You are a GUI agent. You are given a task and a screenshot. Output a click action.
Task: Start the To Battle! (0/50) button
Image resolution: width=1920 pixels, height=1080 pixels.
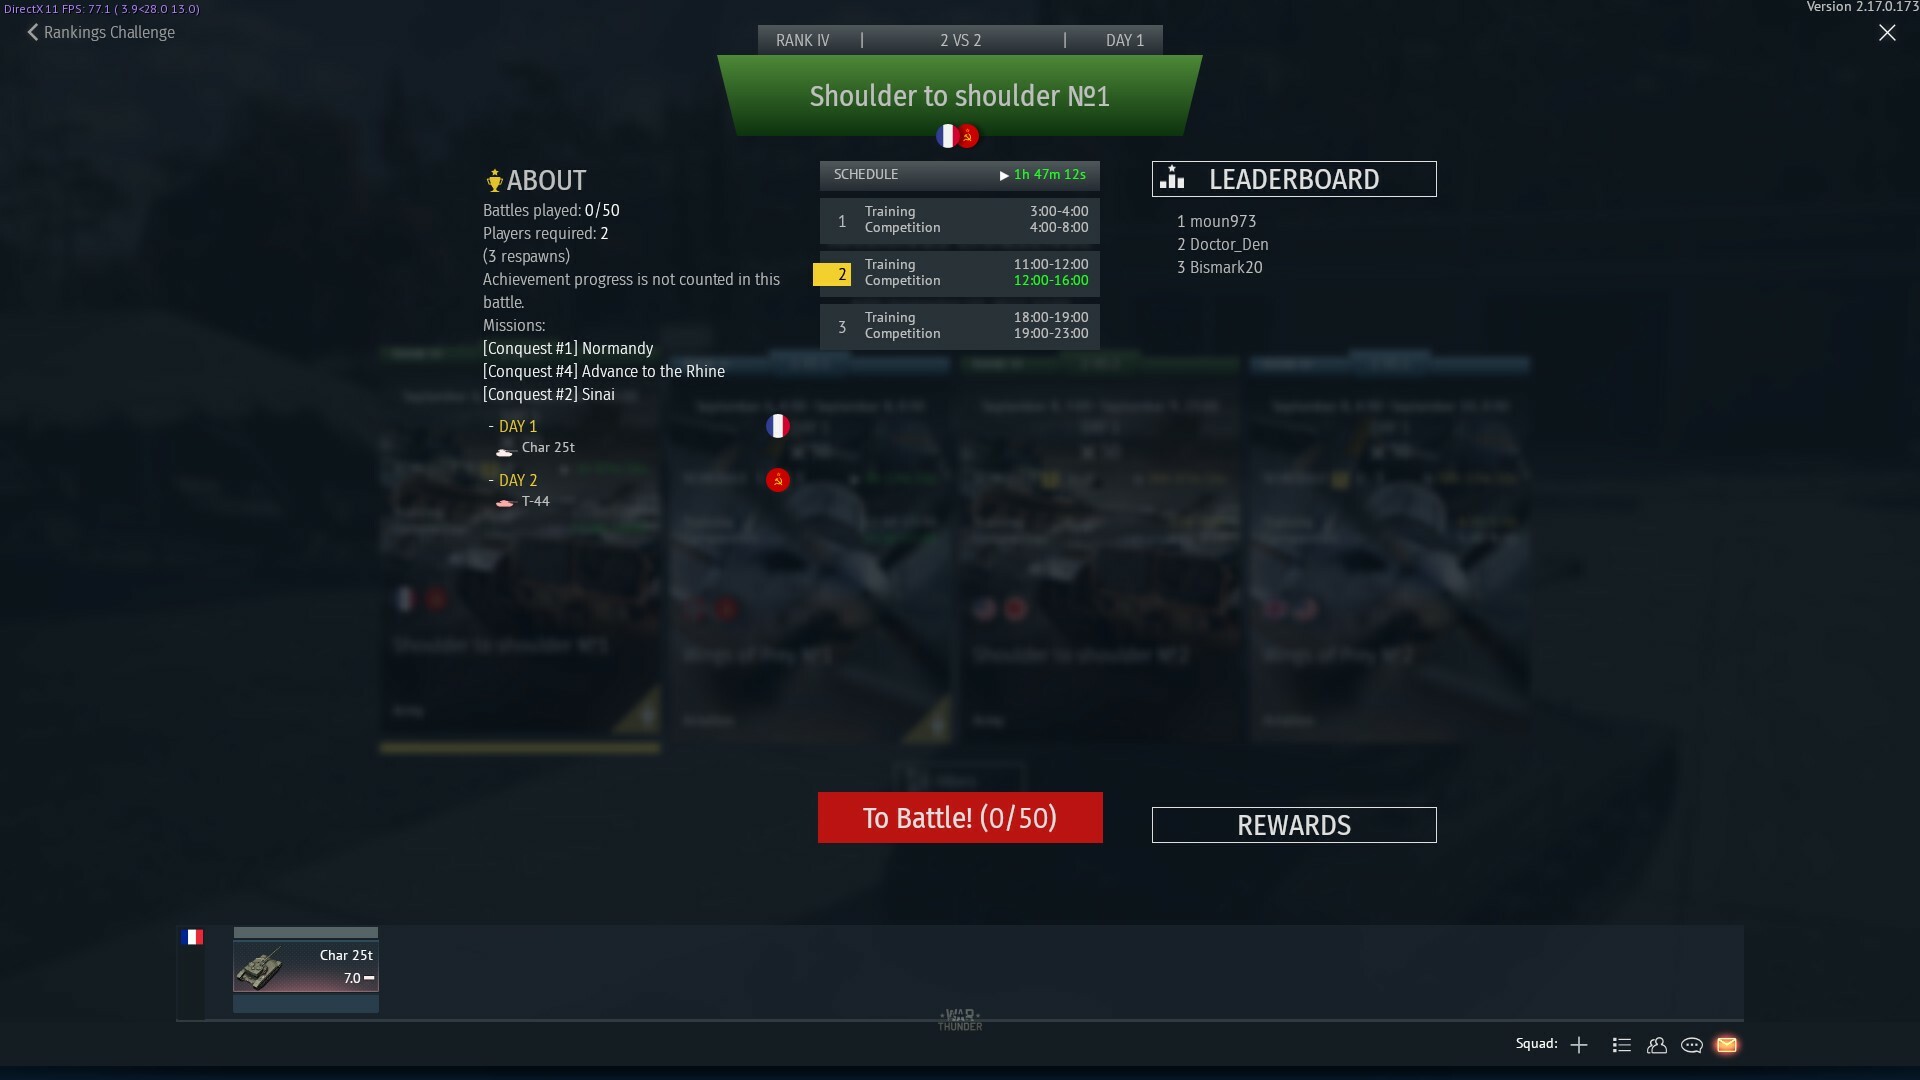[x=960, y=817]
